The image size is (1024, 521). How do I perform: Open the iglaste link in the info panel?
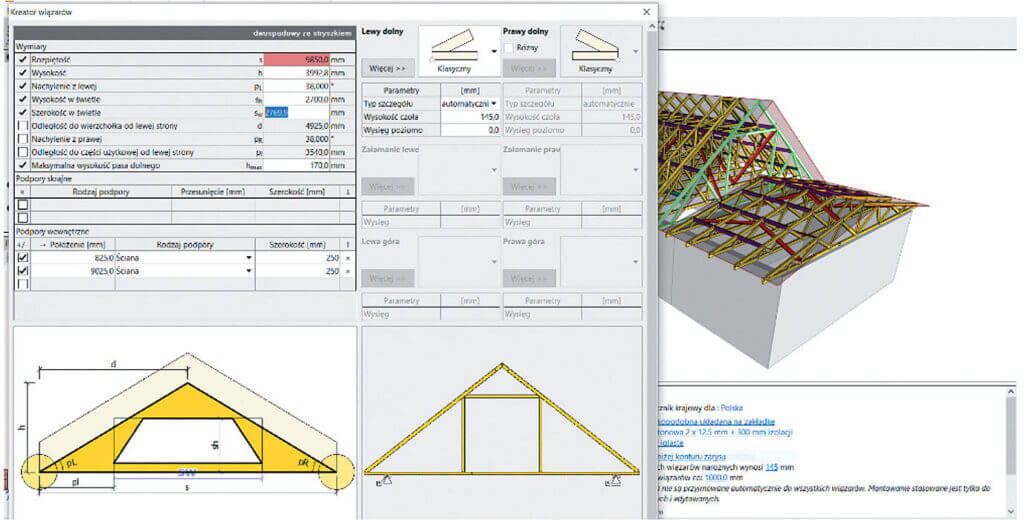point(670,443)
